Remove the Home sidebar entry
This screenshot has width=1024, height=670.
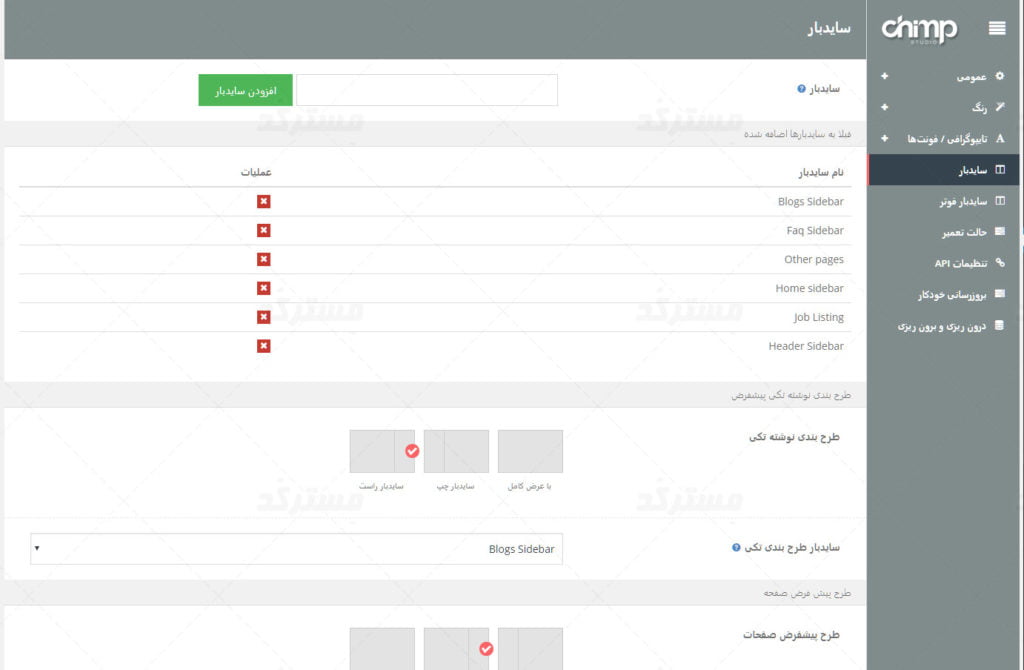[263, 288]
